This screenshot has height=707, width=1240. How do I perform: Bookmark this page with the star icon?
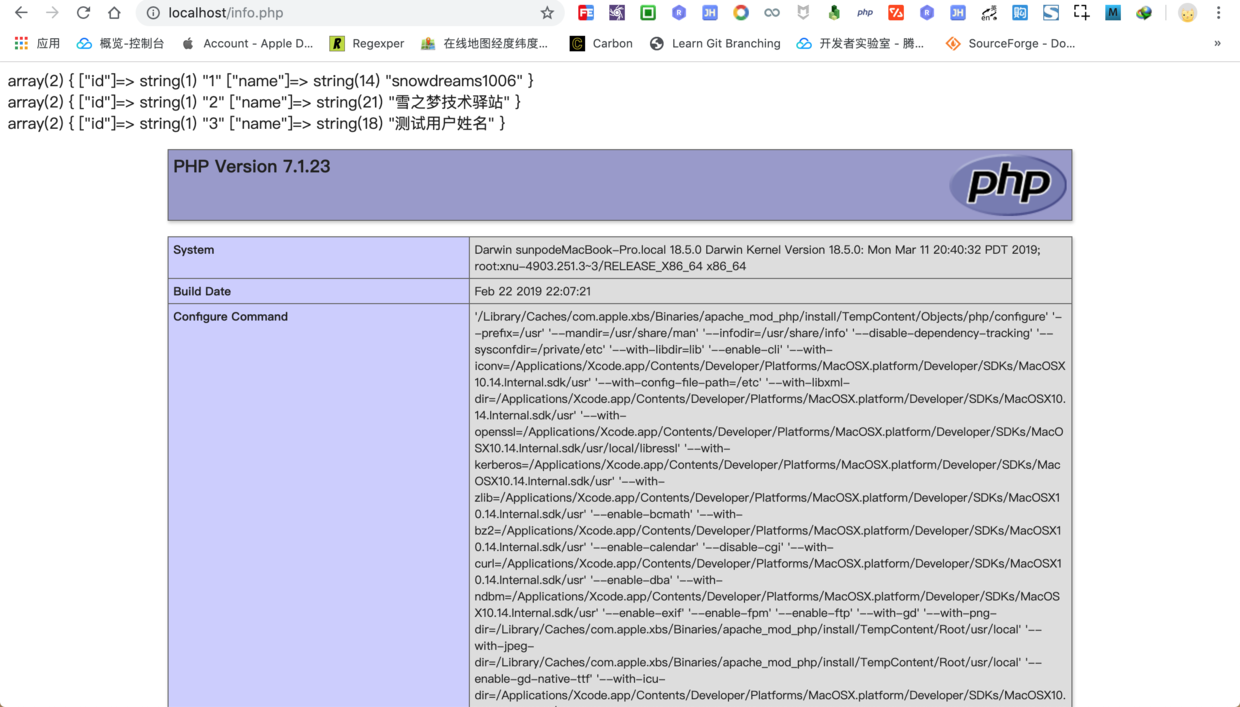coord(547,13)
